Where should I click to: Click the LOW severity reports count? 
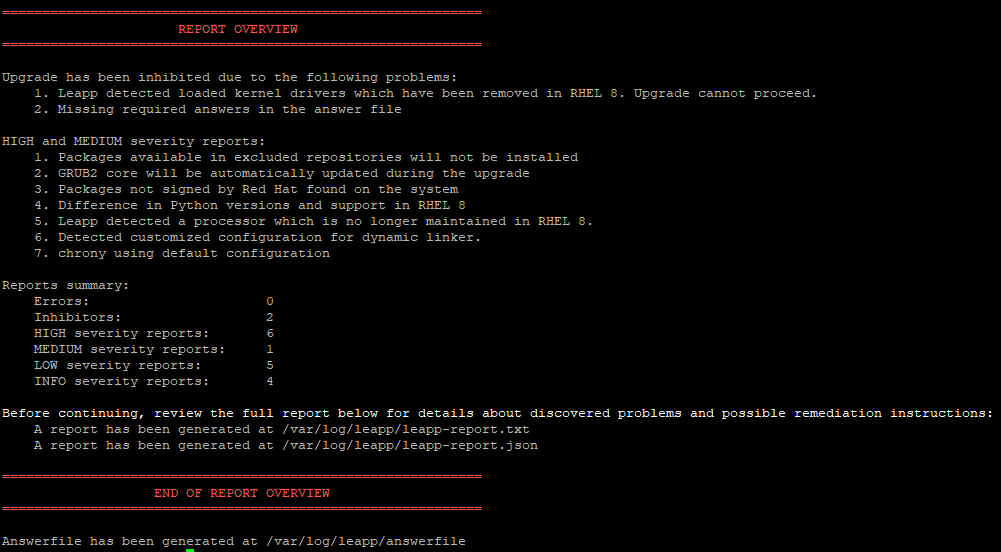[270, 365]
